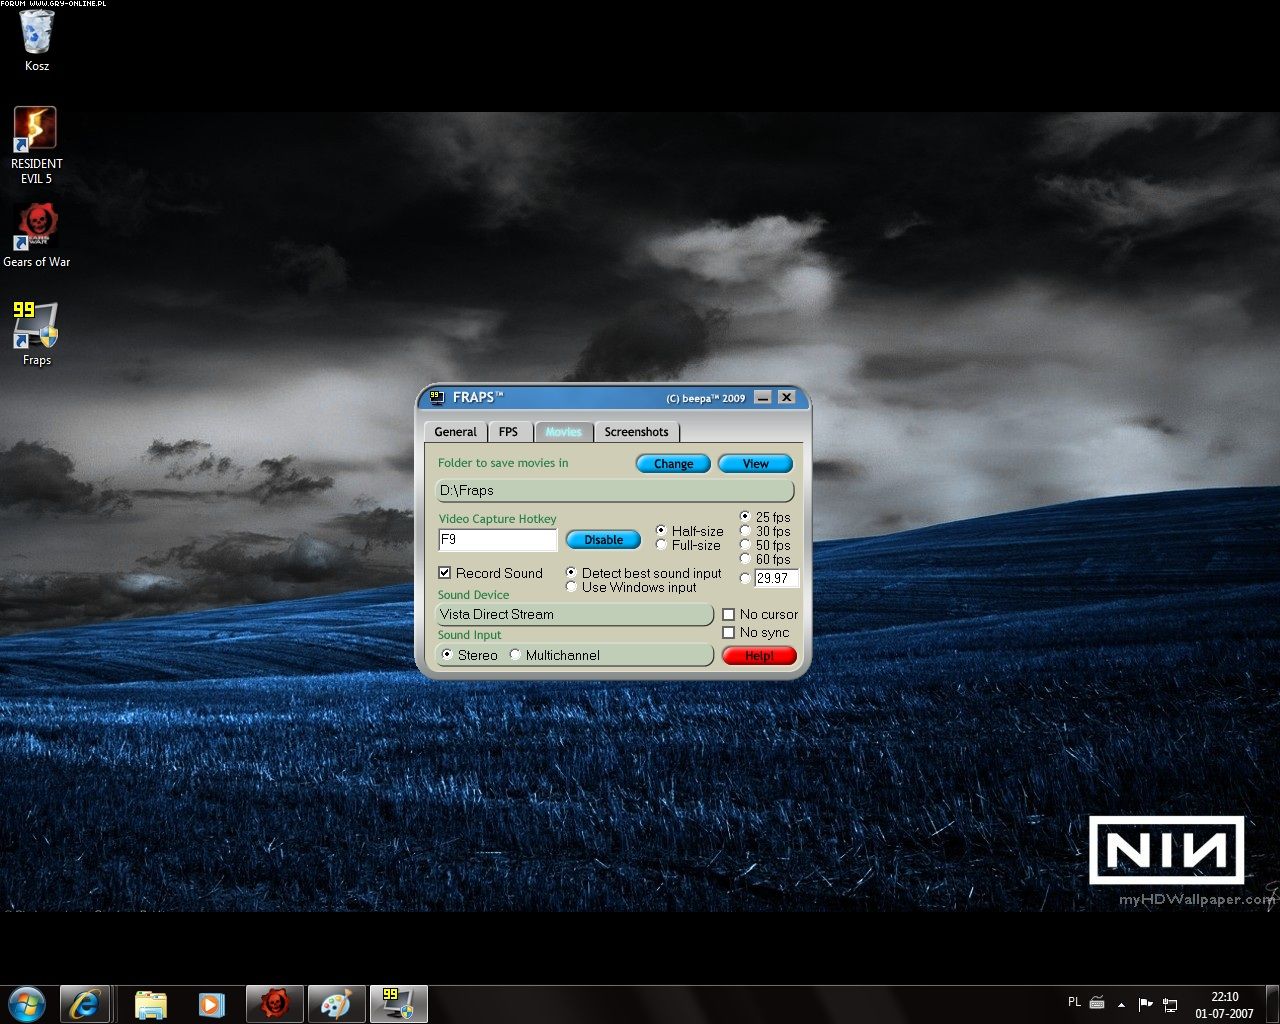Select Use Windows input option

[631, 587]
